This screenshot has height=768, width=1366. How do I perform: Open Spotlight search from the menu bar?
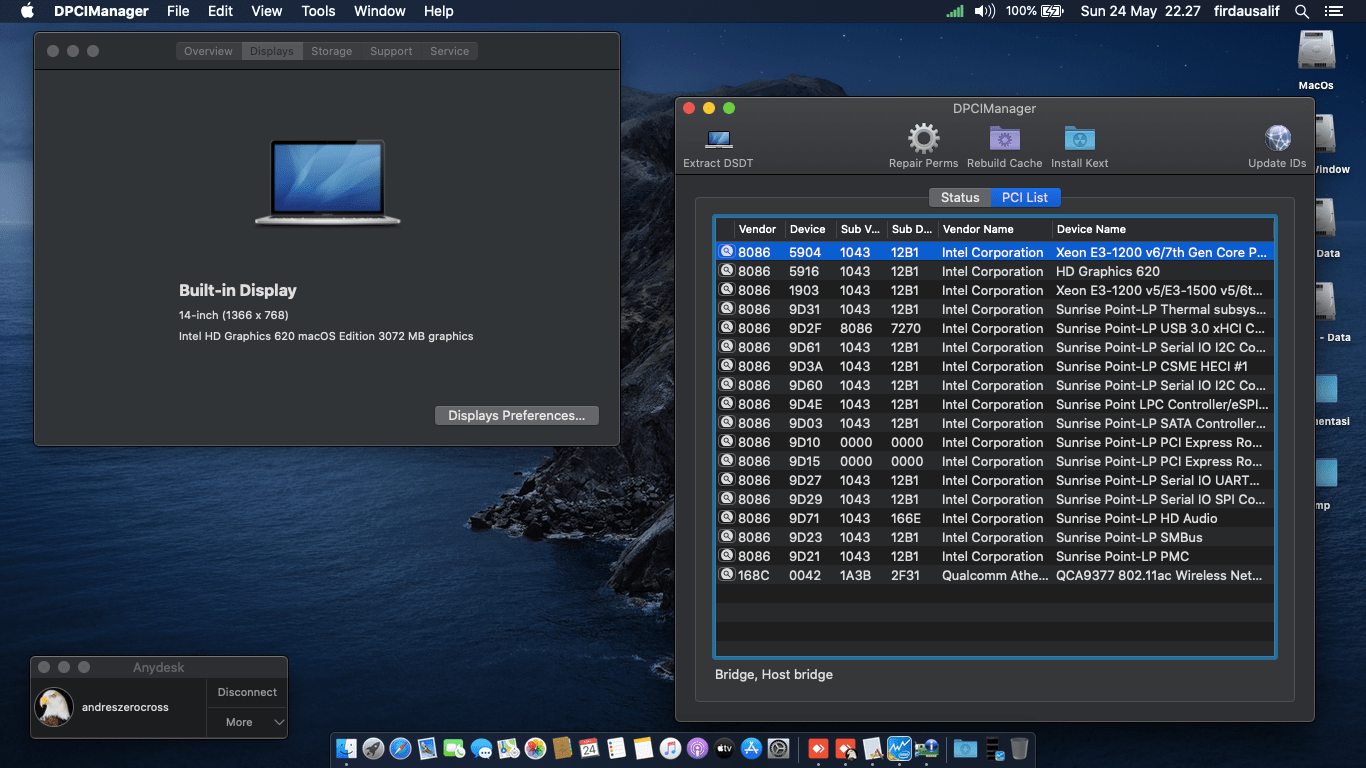(1302, 11)
